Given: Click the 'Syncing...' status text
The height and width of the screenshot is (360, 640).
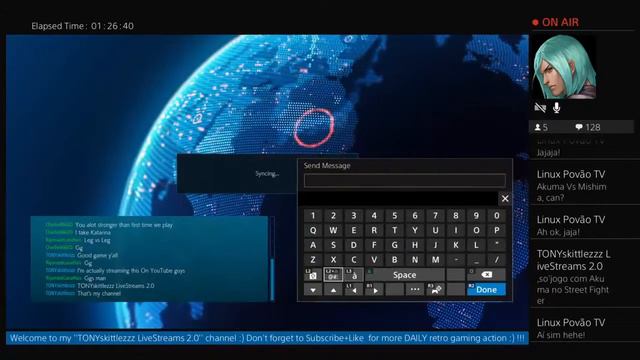Looking at the screenshot, I should coord(267,174).
